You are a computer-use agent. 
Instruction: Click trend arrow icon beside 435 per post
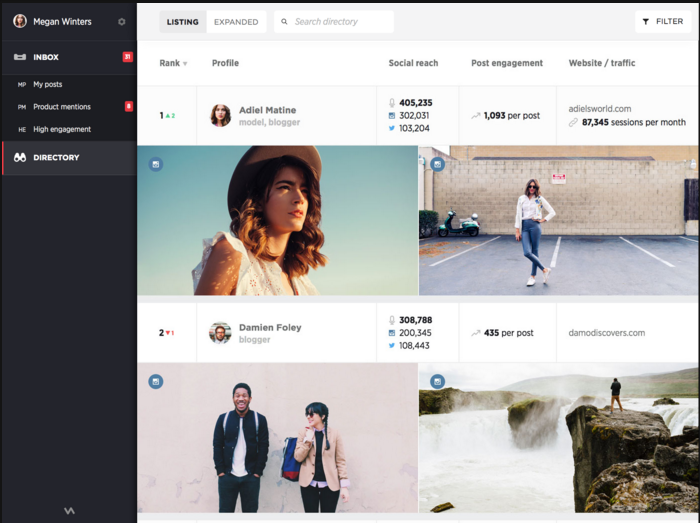[475, 333]
